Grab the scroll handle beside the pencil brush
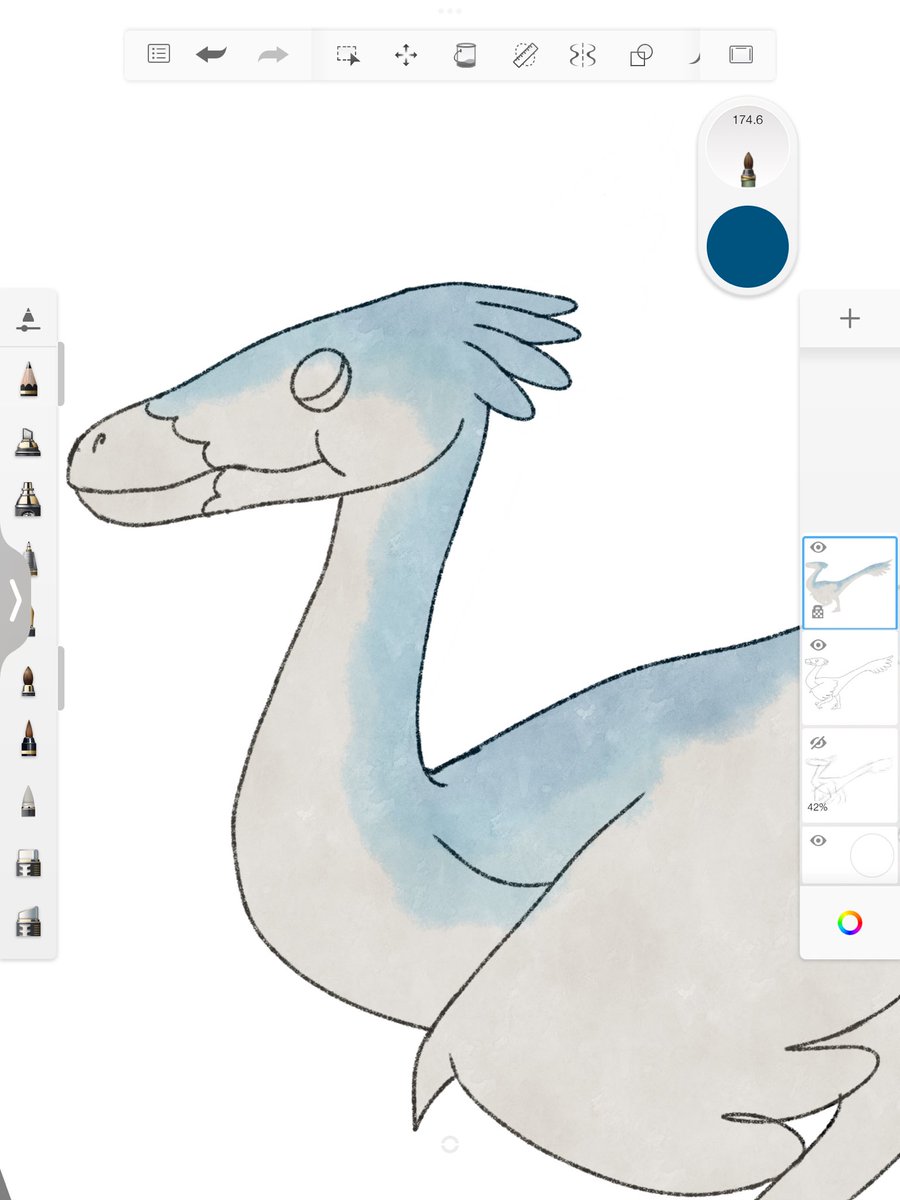This screenshot has height=1200, width=900. [61, 374]
